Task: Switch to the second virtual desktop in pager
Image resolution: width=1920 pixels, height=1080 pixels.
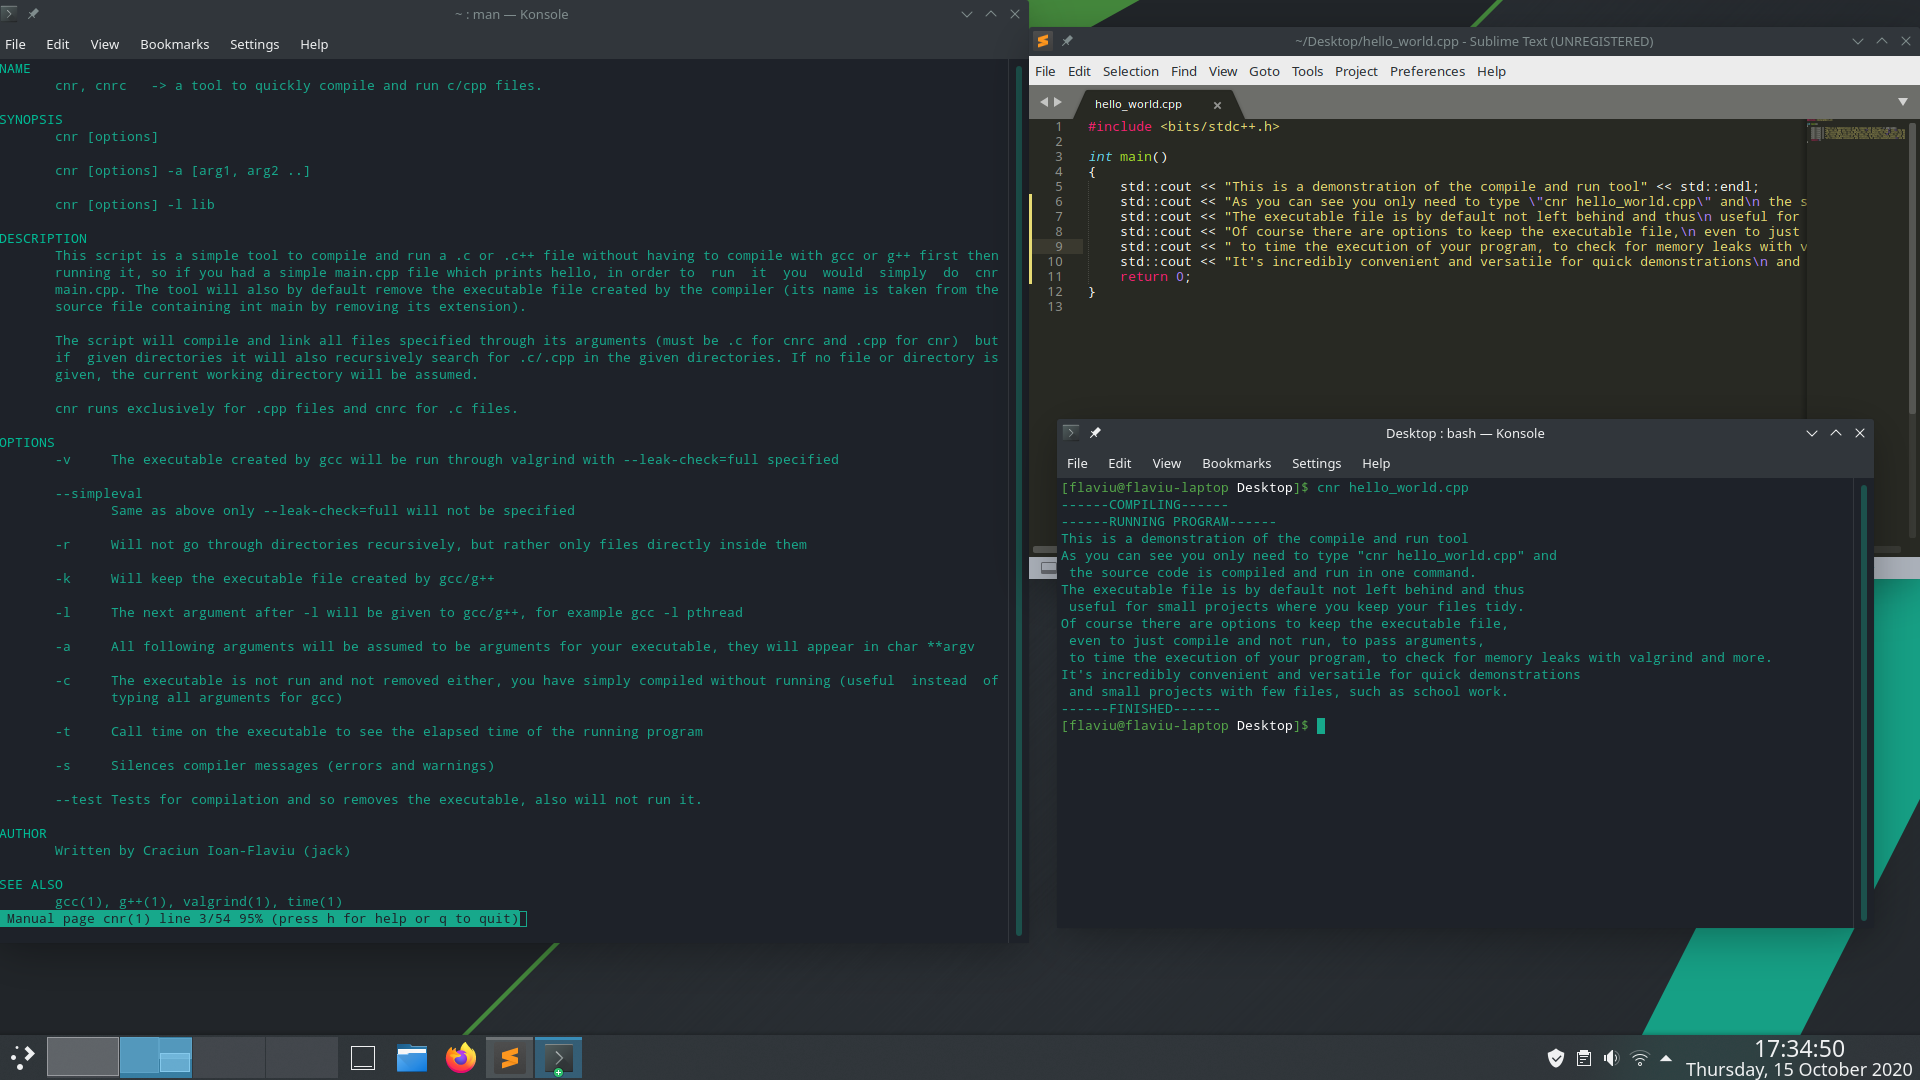Action: 156,1057
